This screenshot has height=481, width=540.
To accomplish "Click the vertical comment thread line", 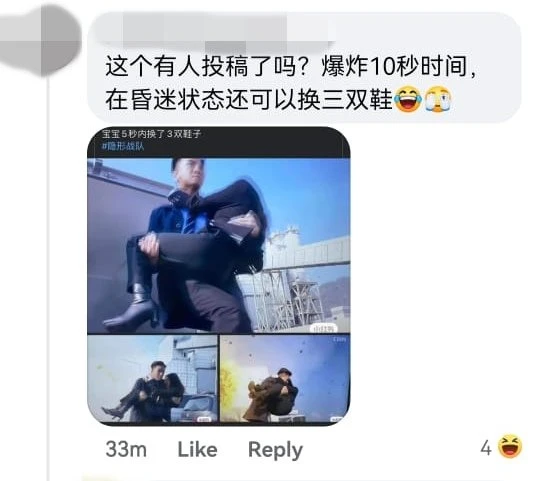I will point(48,277).
